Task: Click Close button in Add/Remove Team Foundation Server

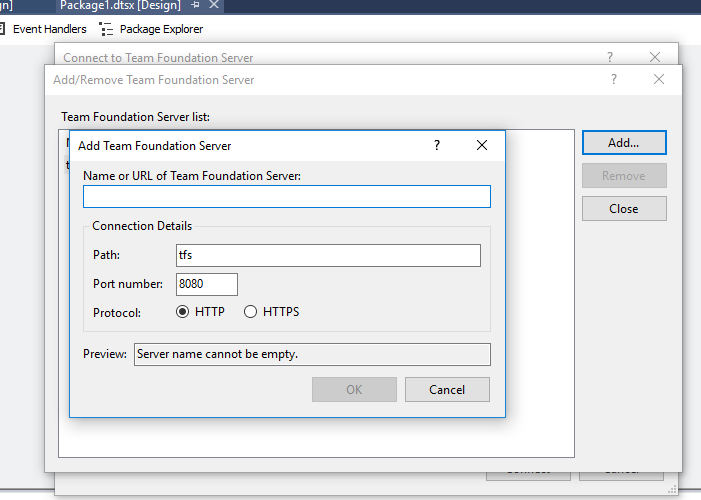Action: [x=624, y=209]
